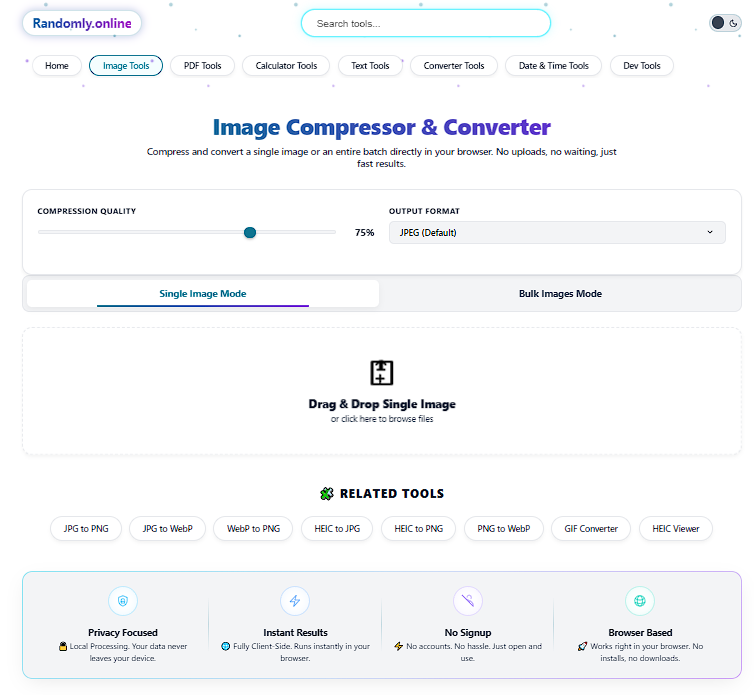Viewport: 754px width, 695px height.
Task: Click the OUTPUT FORMAT label
Action: (x=424, y=211)
